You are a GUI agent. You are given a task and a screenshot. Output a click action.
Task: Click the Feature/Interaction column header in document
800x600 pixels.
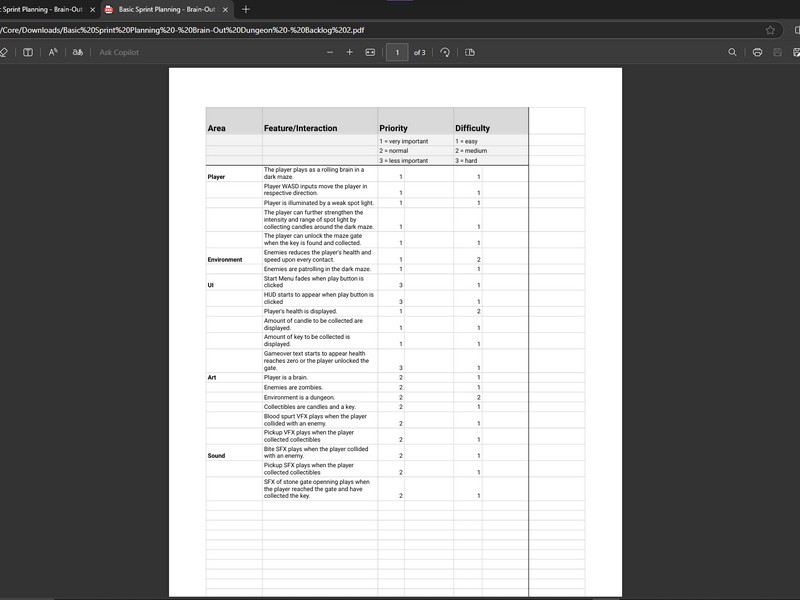coord(300,128)
